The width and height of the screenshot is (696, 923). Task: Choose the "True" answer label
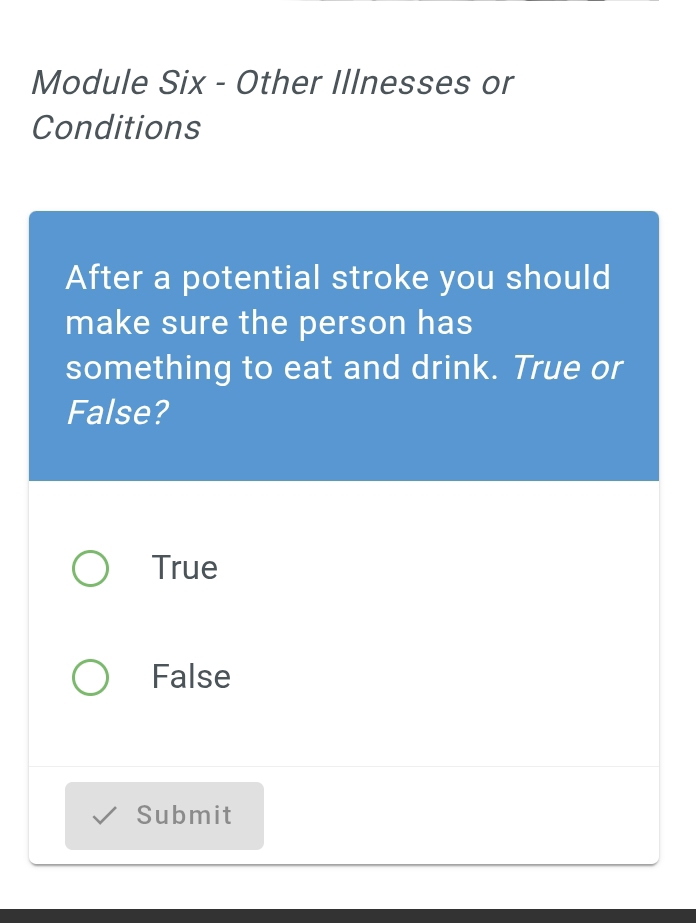pos(185,568)
